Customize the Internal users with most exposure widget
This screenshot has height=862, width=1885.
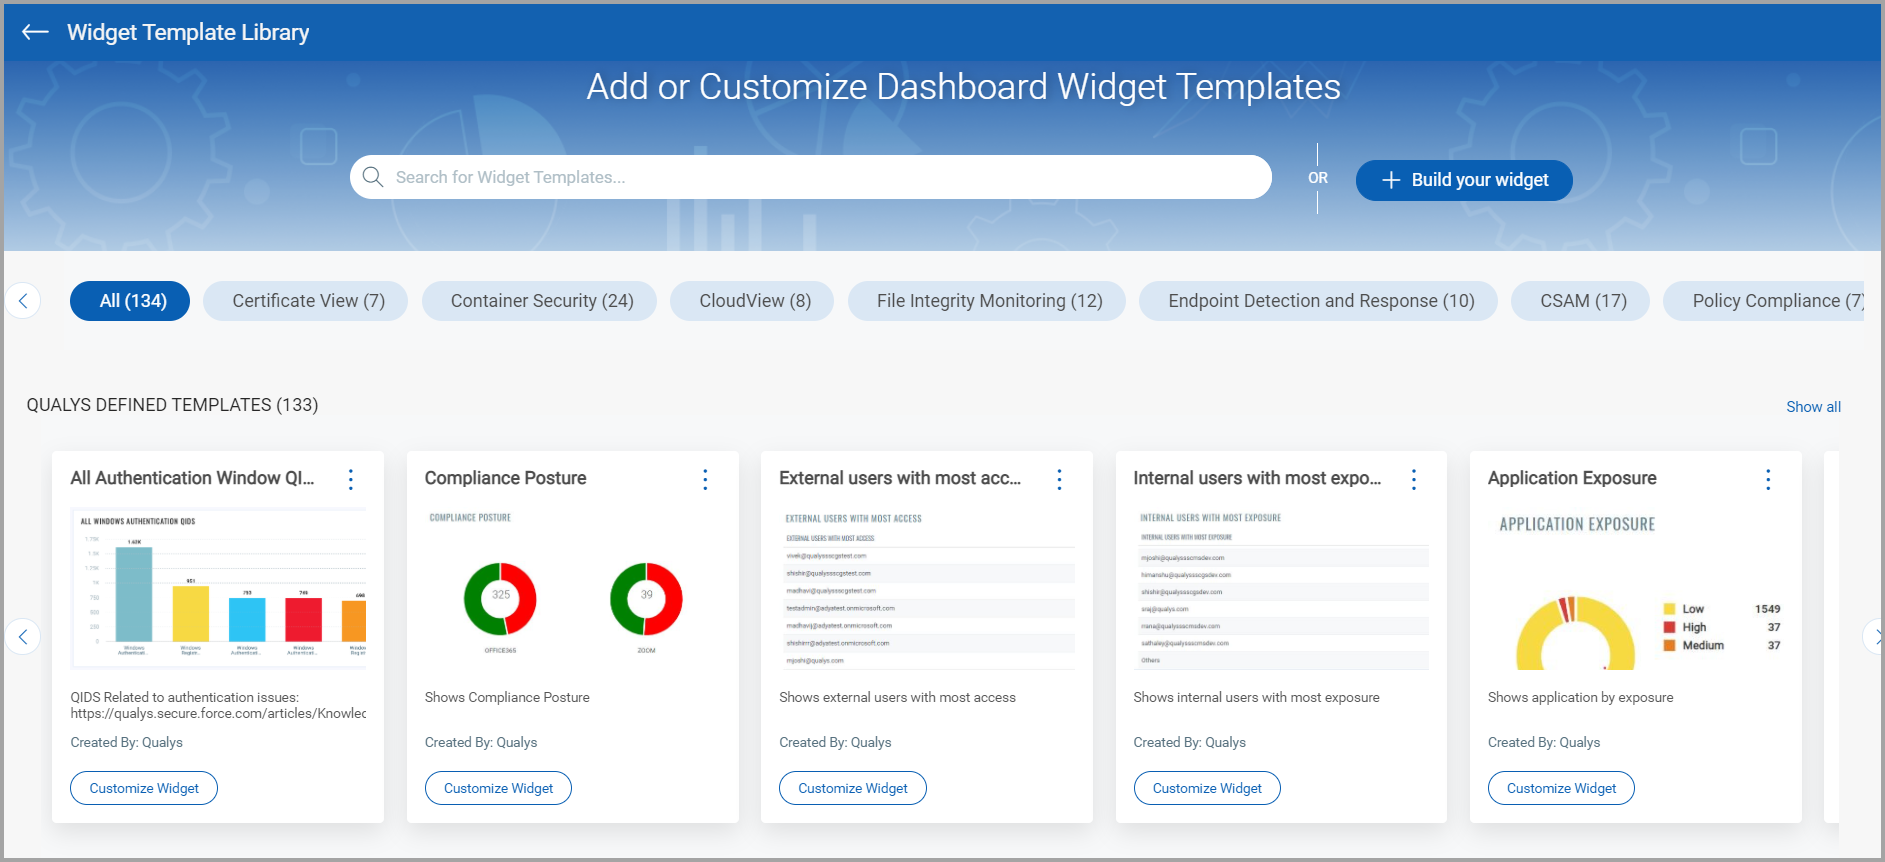click(x=1207, y=788)
